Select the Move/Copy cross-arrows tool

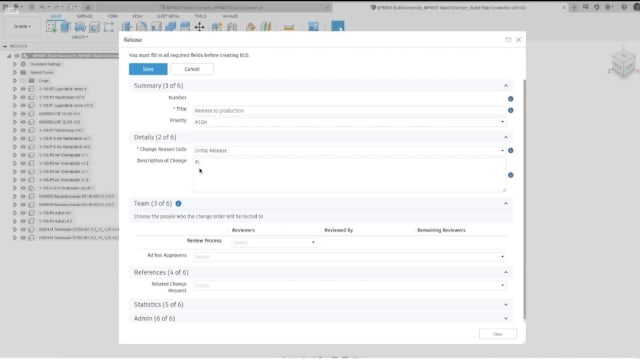(x=200, y=27)
